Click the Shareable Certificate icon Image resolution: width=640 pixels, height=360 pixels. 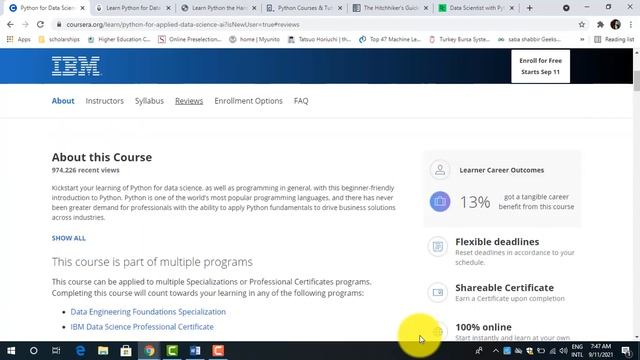pos(438,292)
